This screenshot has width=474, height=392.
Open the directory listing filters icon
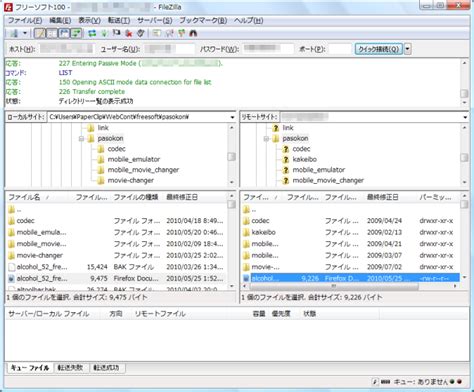pos(157,33)
